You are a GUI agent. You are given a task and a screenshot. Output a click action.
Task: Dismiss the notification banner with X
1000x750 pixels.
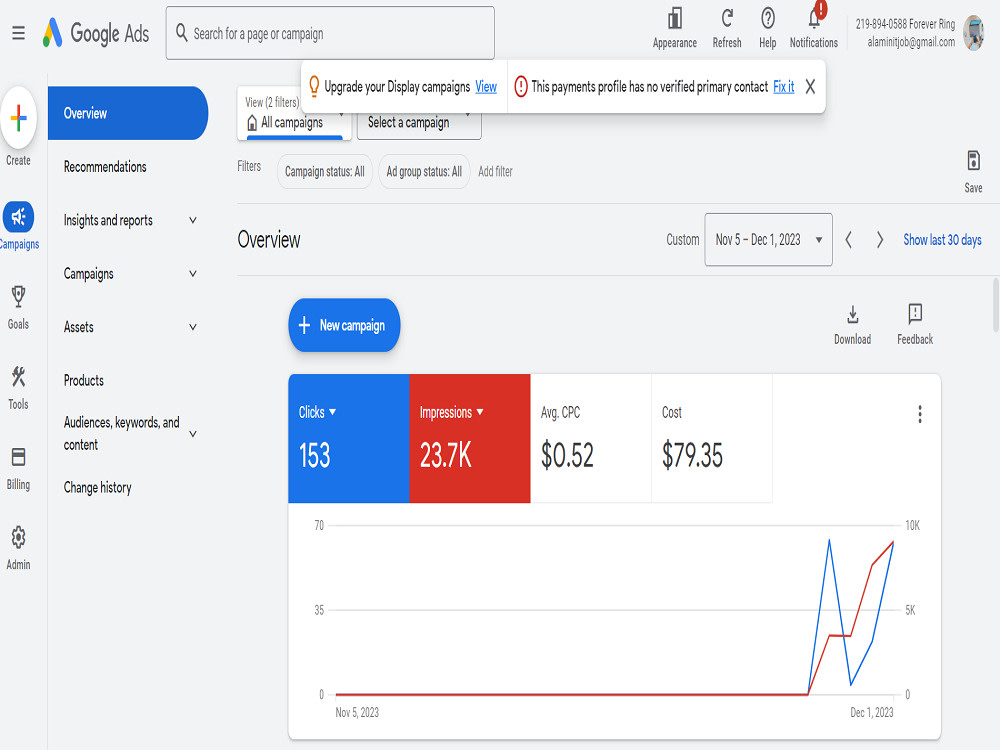pos(810,87)
